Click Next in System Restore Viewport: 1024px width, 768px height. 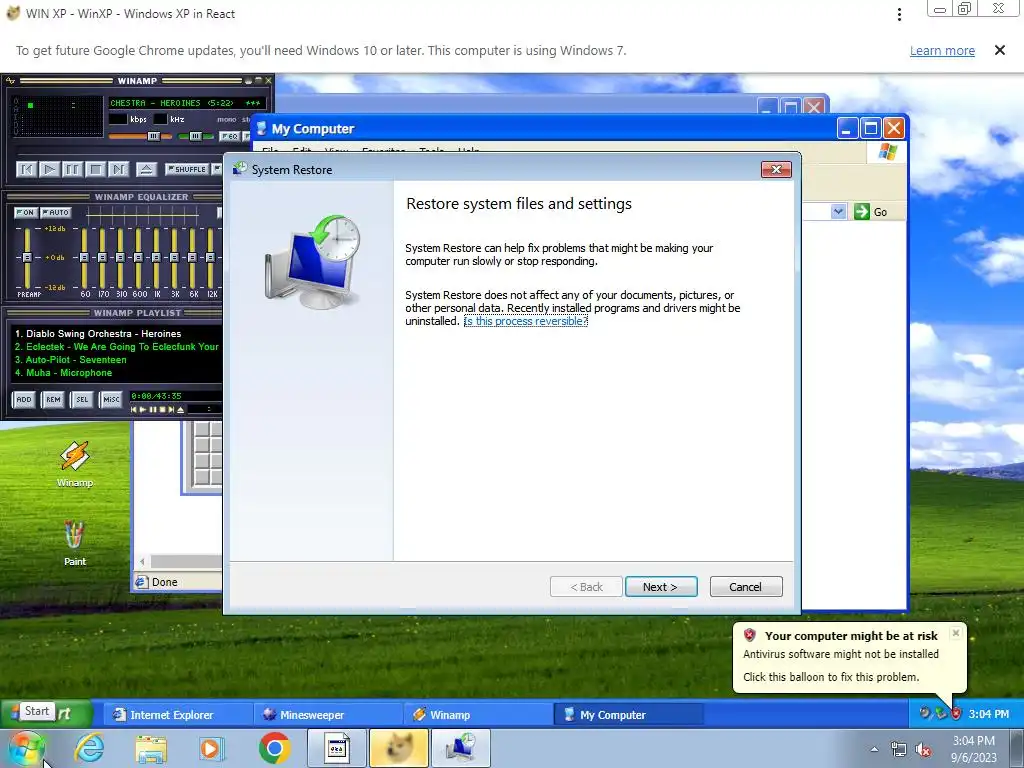pyautogui.click(x=661, y=587)
